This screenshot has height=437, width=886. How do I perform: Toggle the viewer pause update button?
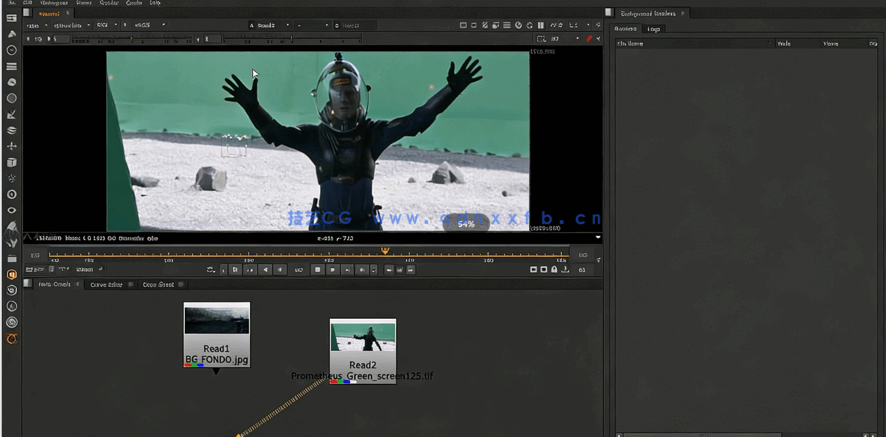(x=541, y=25)
